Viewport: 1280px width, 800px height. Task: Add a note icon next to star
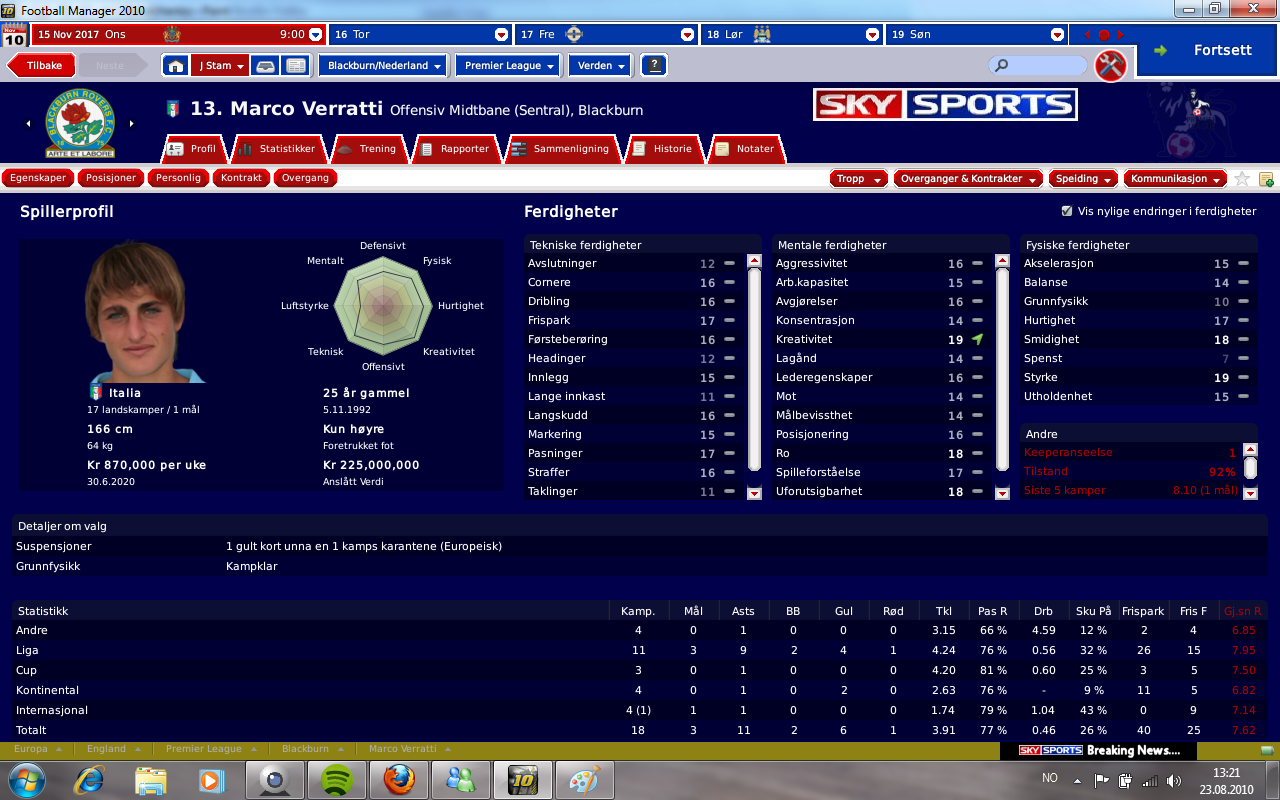pyautogui.click(x=1266, y=179)
